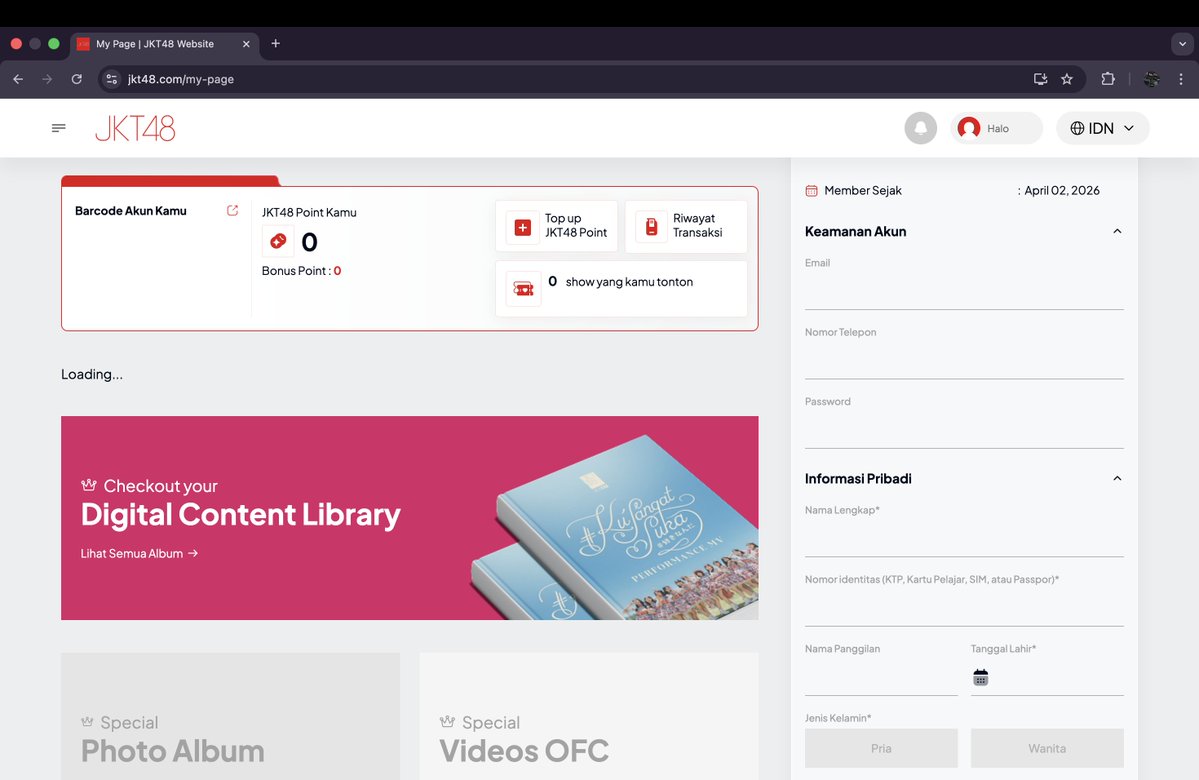1199x780 pixels.
Task: Go back in browser history
Action: pyautogui.click(x=18, y=79)
